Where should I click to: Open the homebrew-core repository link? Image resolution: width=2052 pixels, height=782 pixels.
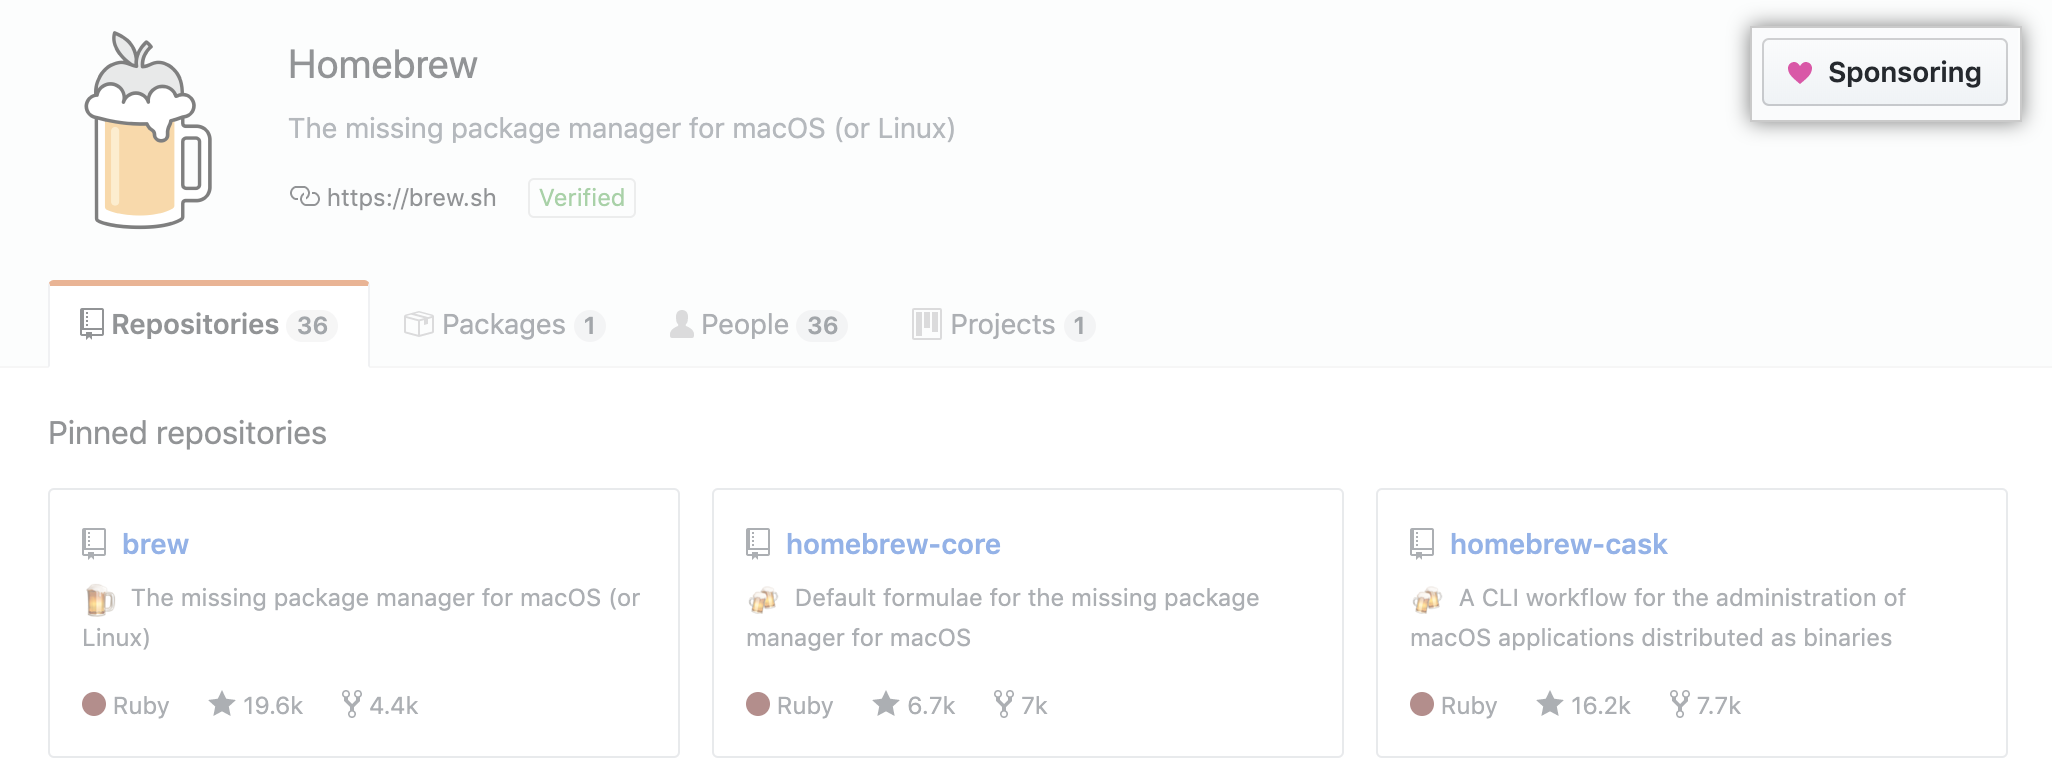tap(893, 544)
